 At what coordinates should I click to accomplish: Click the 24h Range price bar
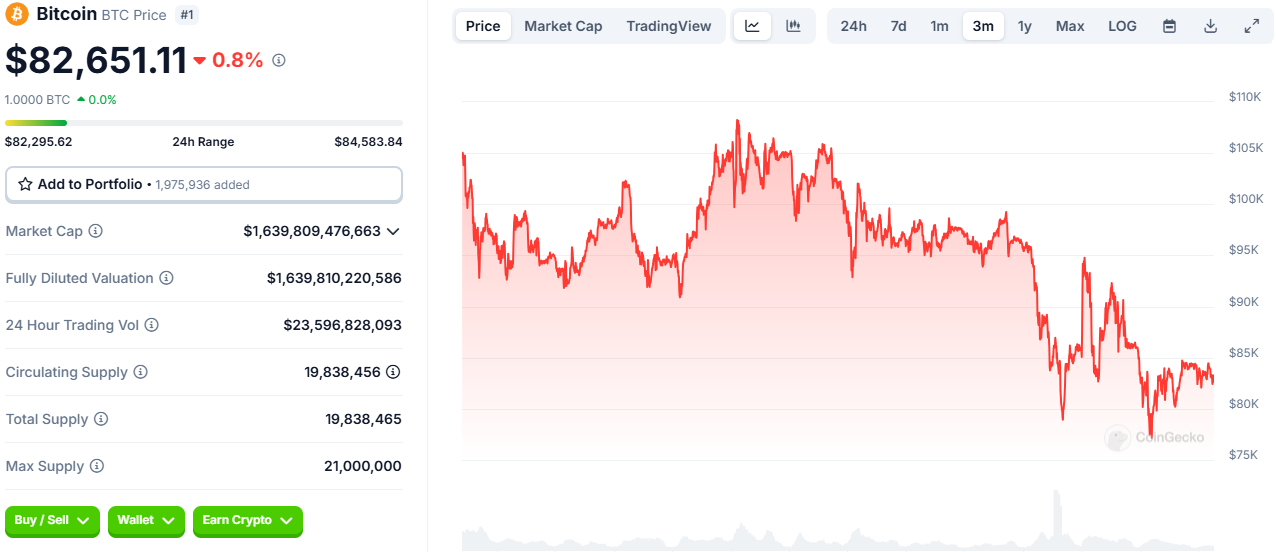point(204,123)
